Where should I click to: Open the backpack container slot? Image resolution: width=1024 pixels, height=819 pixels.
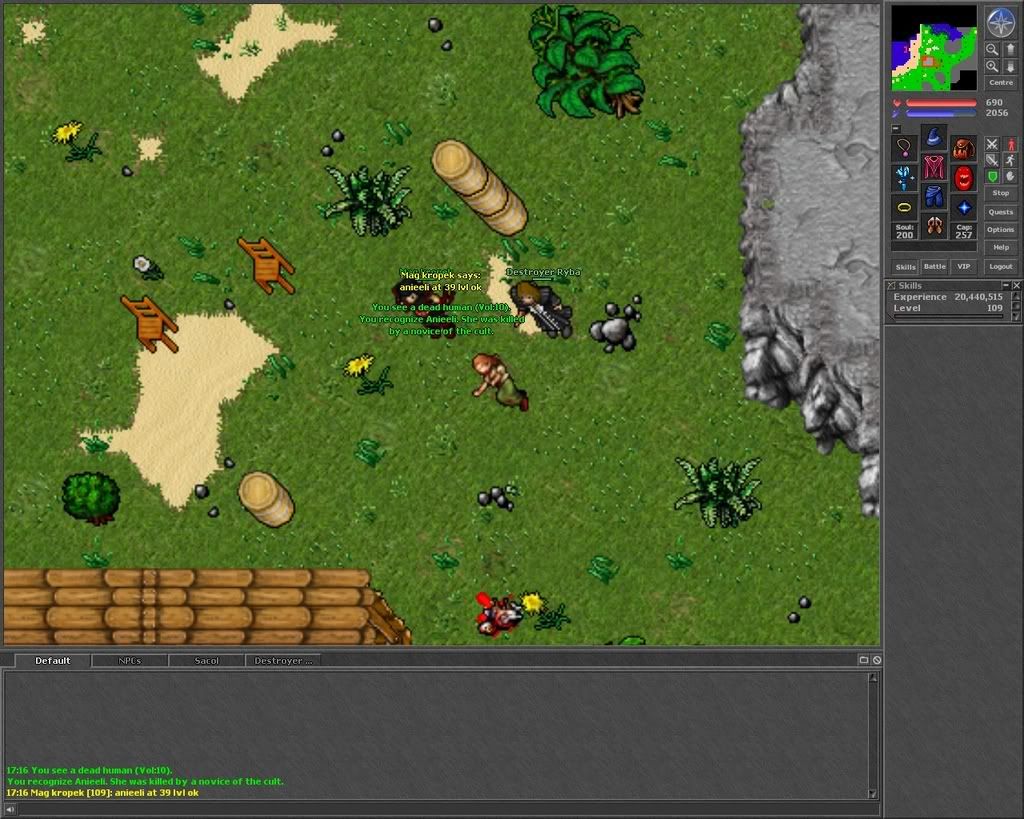964,148
